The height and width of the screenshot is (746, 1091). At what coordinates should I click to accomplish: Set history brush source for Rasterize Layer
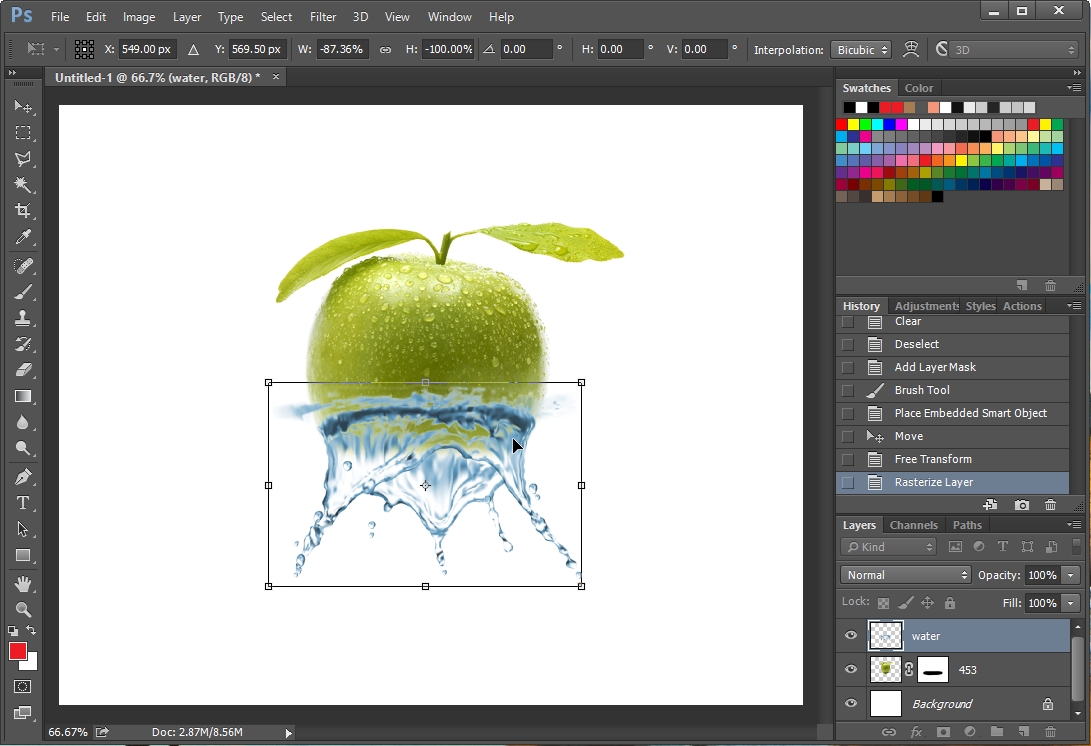pyautogui.click(x=847, y=482)
